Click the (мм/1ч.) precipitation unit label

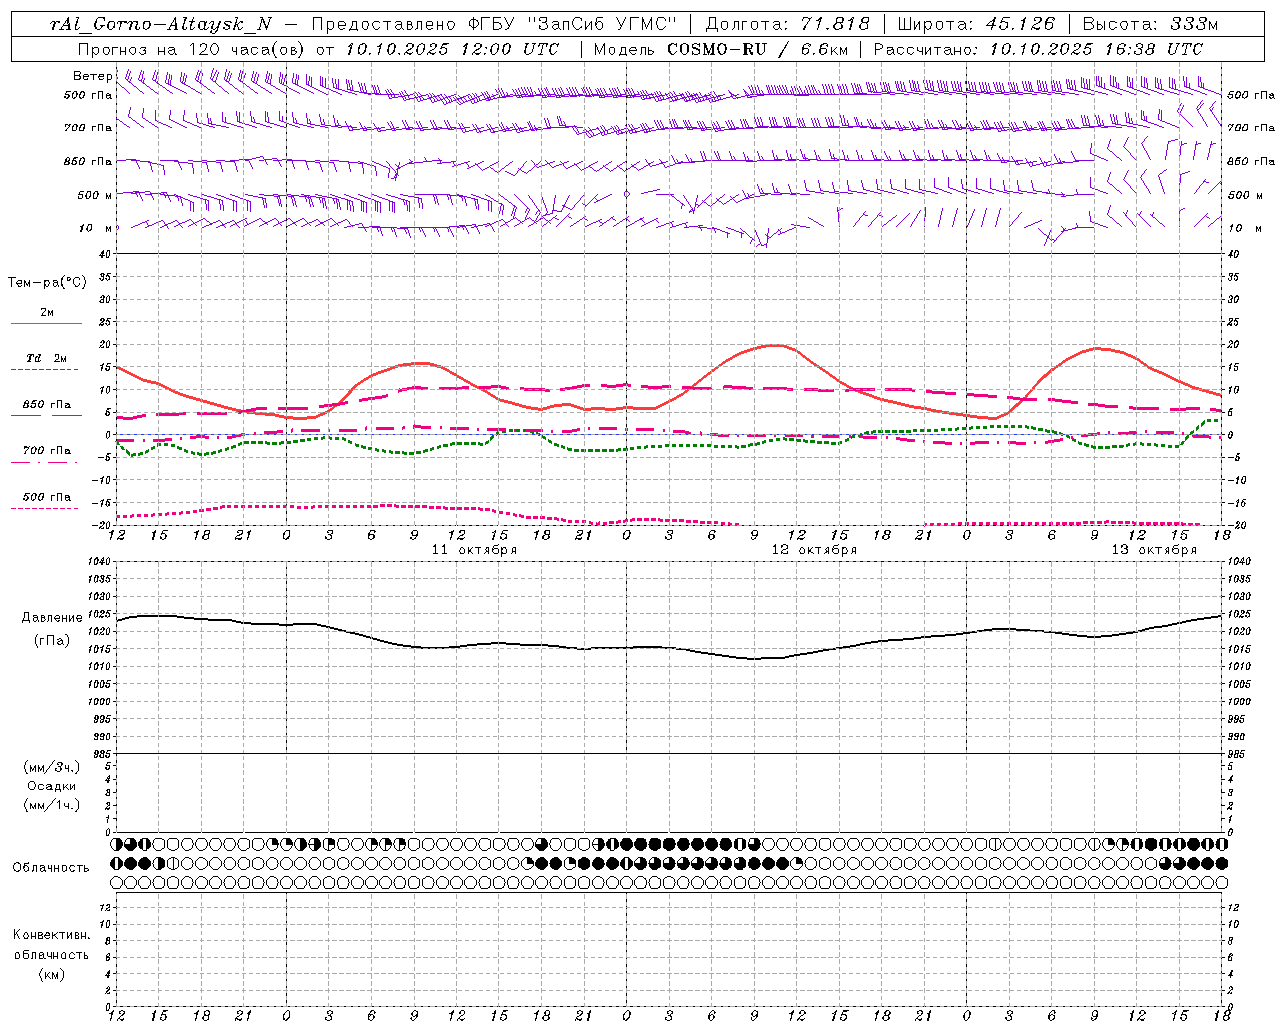(52, 805)
